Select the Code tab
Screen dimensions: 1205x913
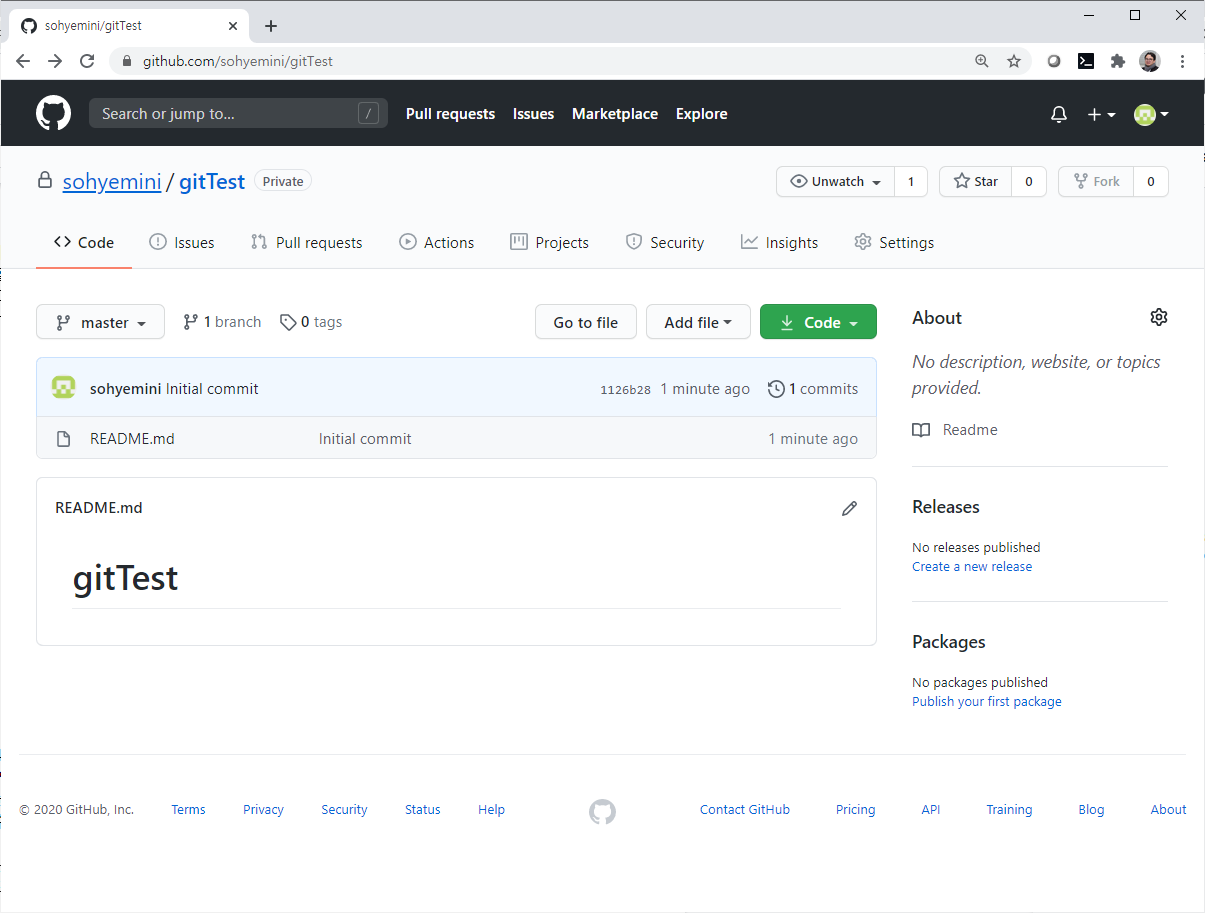coord(84,242)
